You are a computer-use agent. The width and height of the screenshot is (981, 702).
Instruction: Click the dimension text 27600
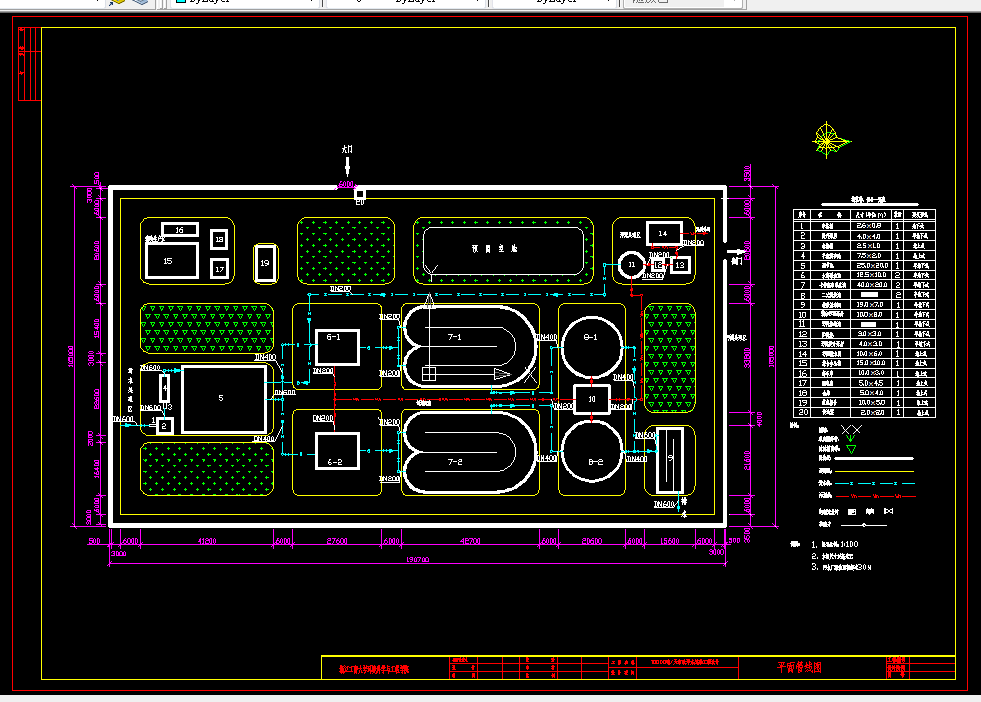(337, 541)
